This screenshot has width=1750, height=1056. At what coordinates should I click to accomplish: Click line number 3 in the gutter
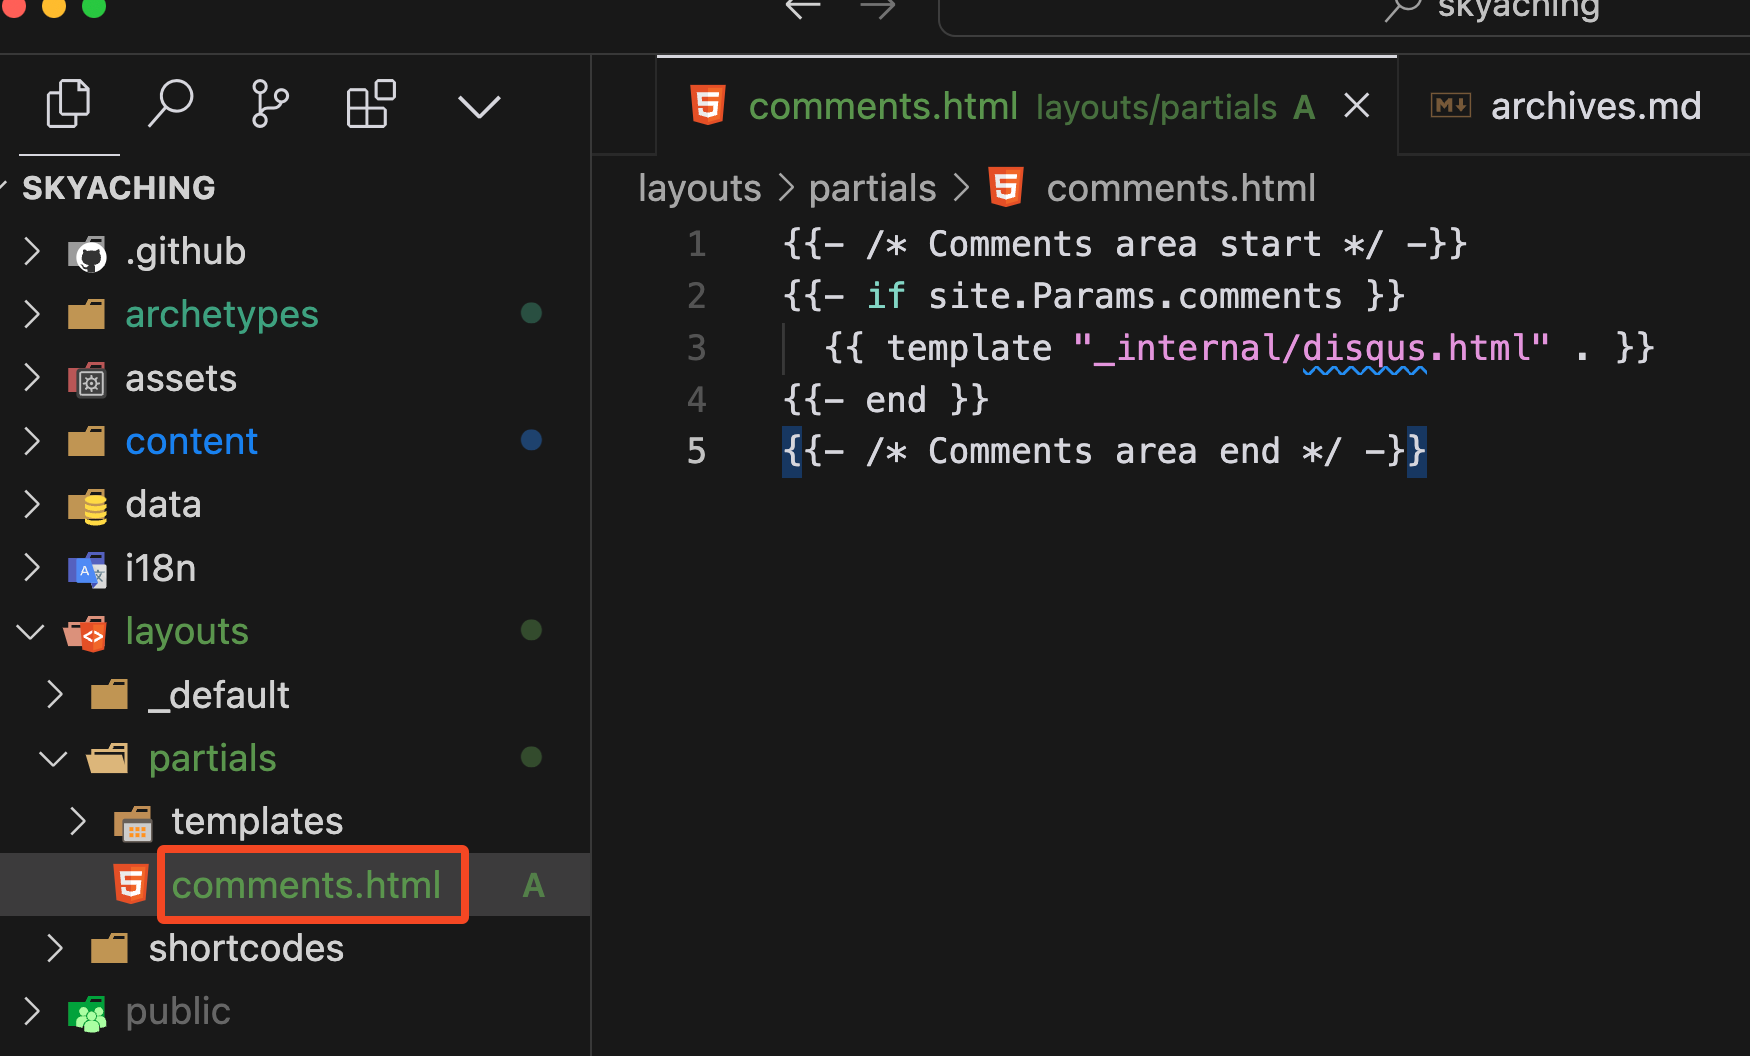697,348
